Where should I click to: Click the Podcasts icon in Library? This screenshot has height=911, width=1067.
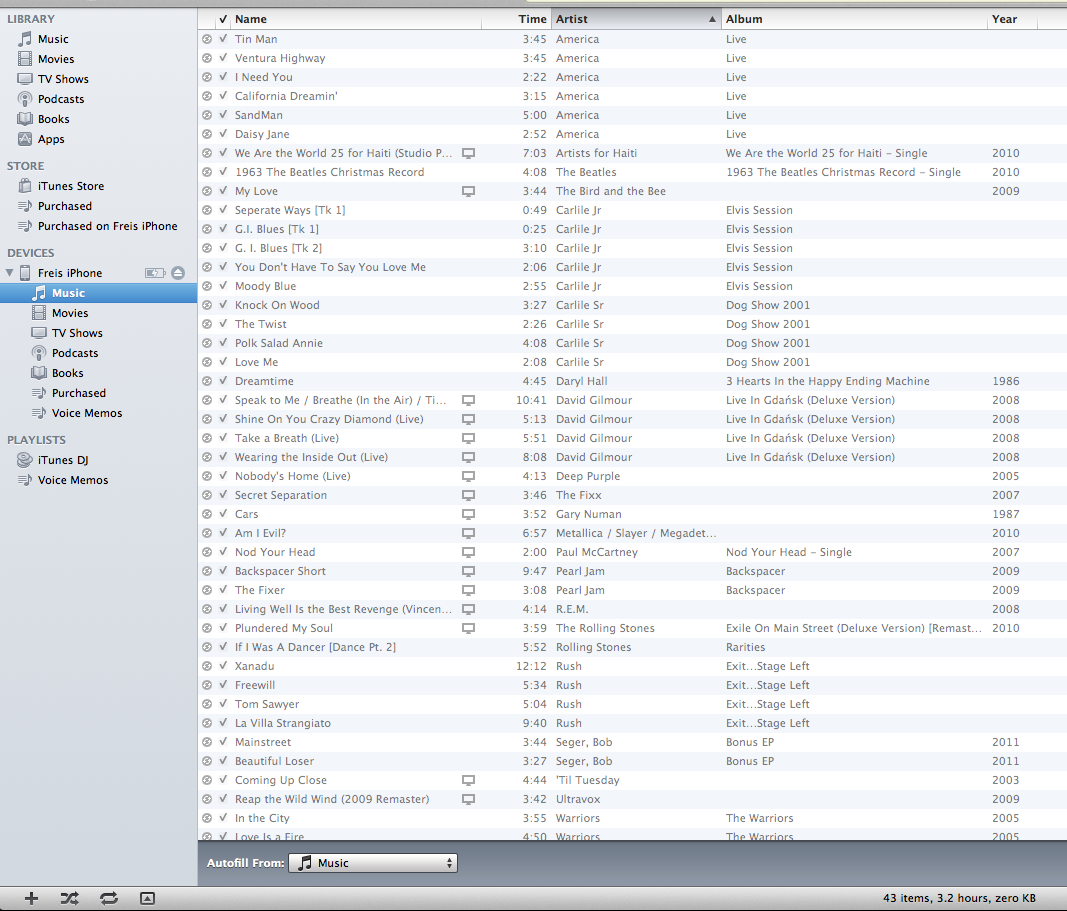25,99
